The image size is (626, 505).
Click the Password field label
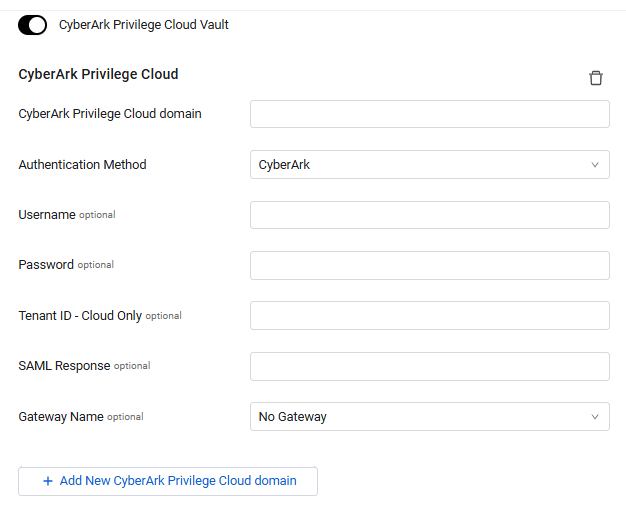(x=46, y=265)
